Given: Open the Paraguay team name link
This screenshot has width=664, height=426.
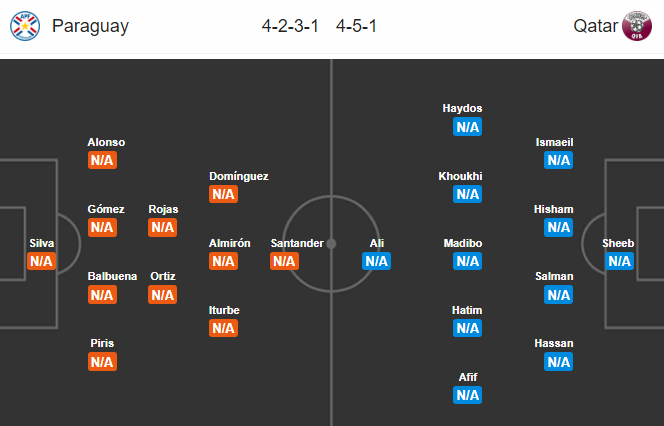Looking at the screenshot, I should tap(90, 27).
